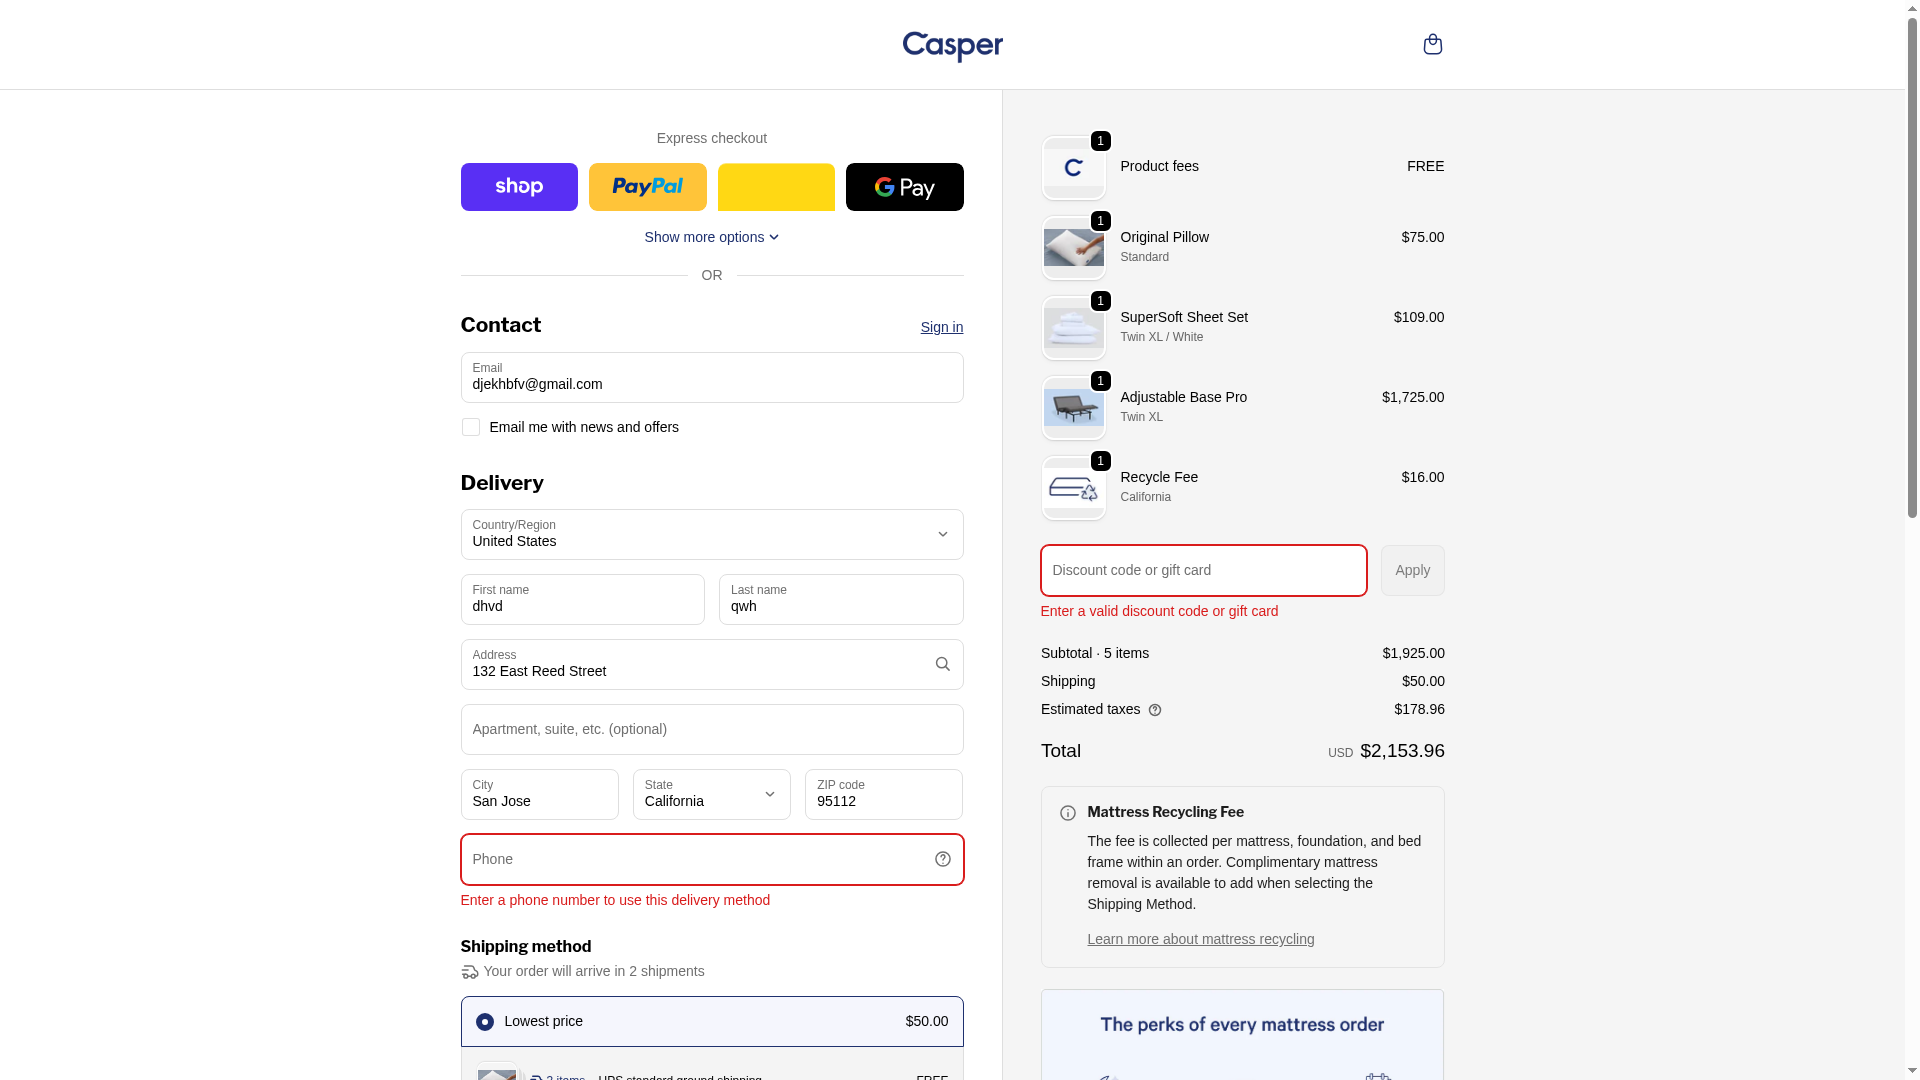Click the Sign in link
Image resolution: width=1920 pixels, height=1080 pixels.
pos(941,327)
